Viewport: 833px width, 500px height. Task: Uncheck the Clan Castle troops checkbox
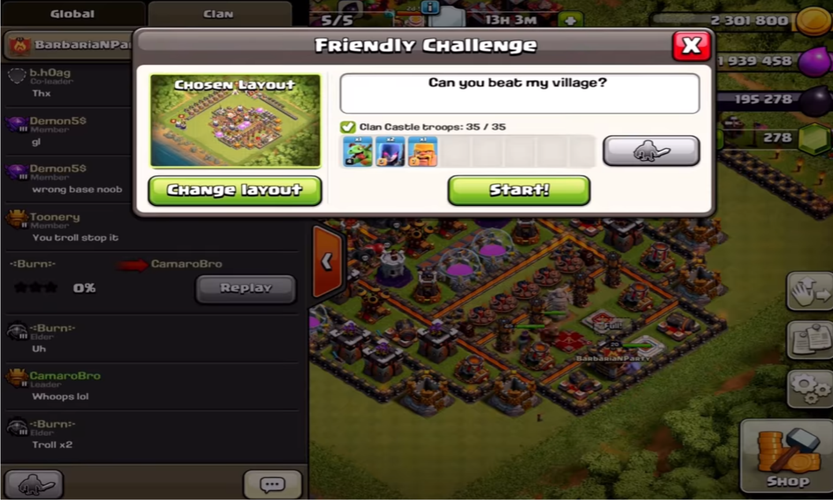[x=347, y=127]
